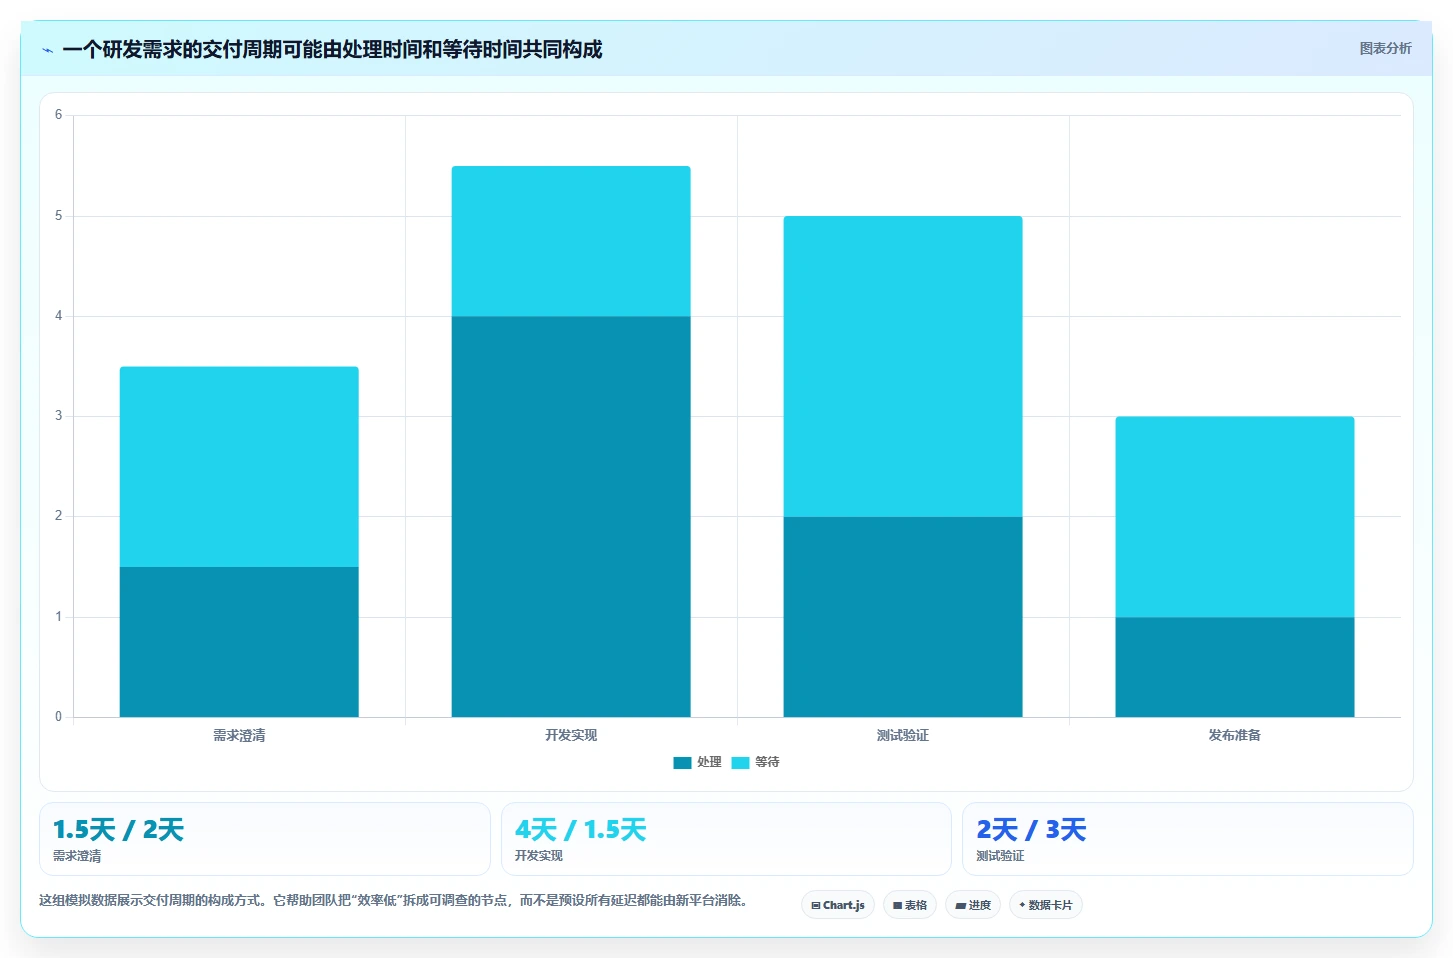Click the 需求澄清 x-axis label
1453x958 pixels.
pyautogui.click(x=239, y=735)
